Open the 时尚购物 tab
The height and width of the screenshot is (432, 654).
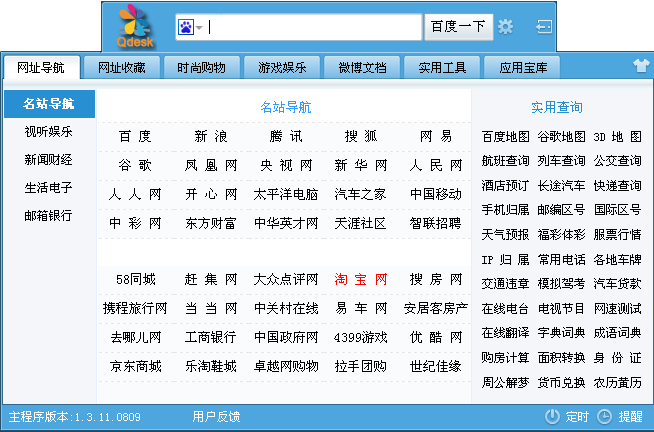[201, 68]
